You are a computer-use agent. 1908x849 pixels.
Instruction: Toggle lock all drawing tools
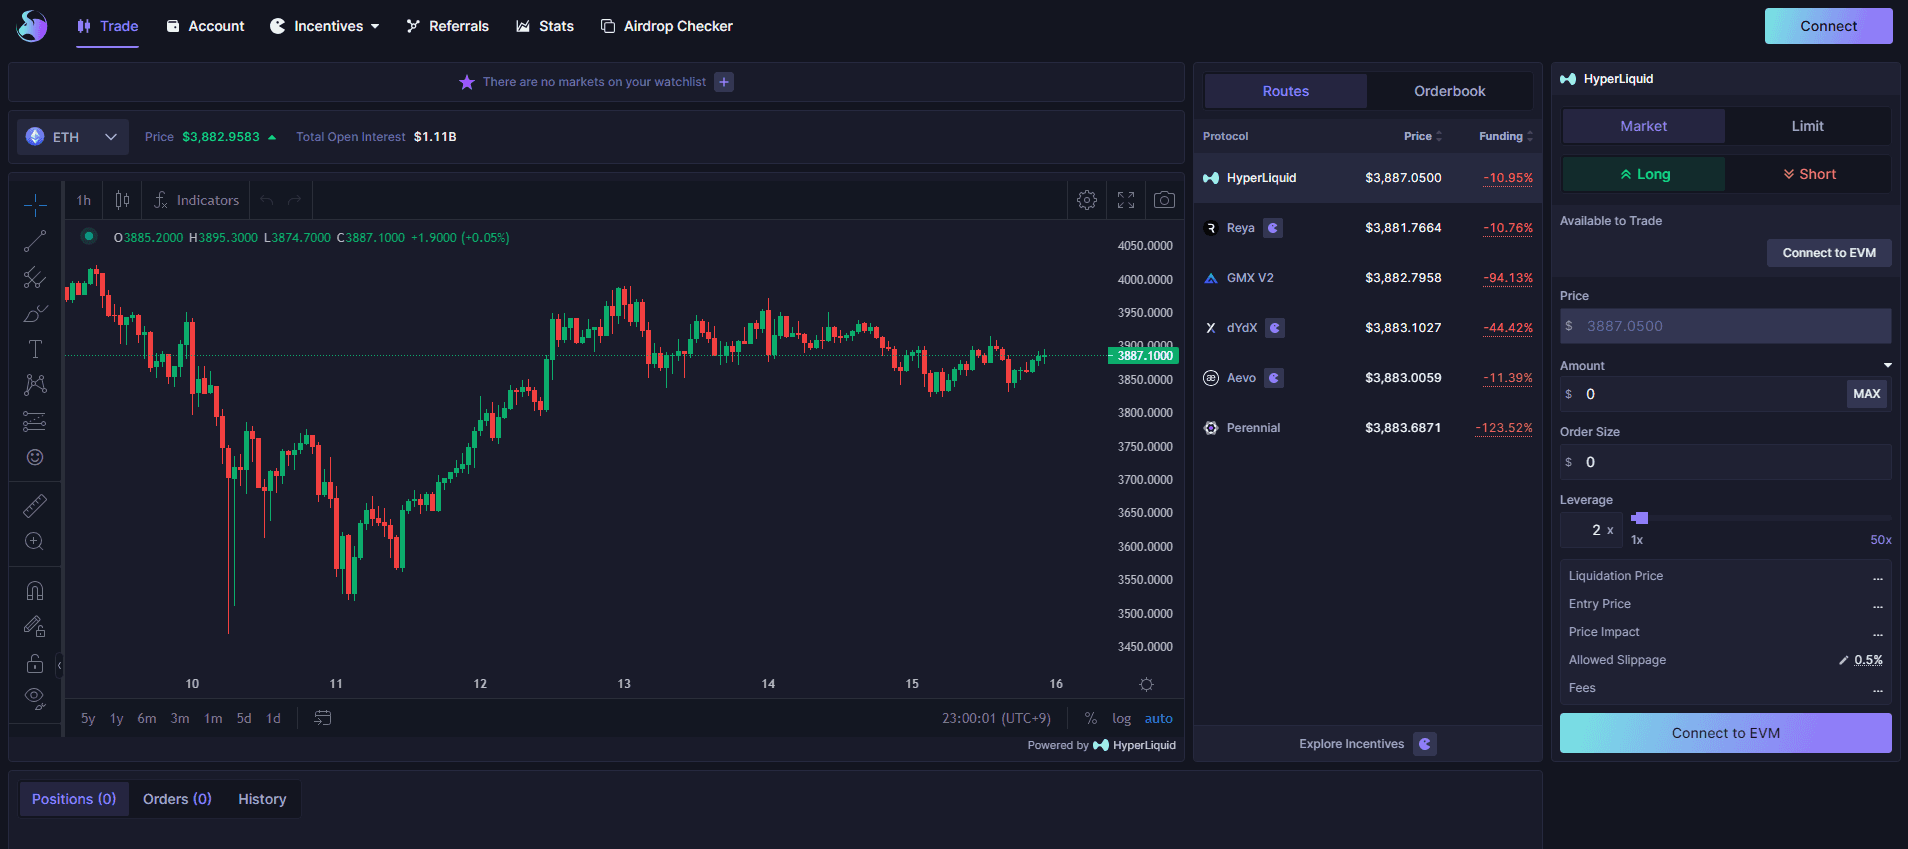point(35,663)
